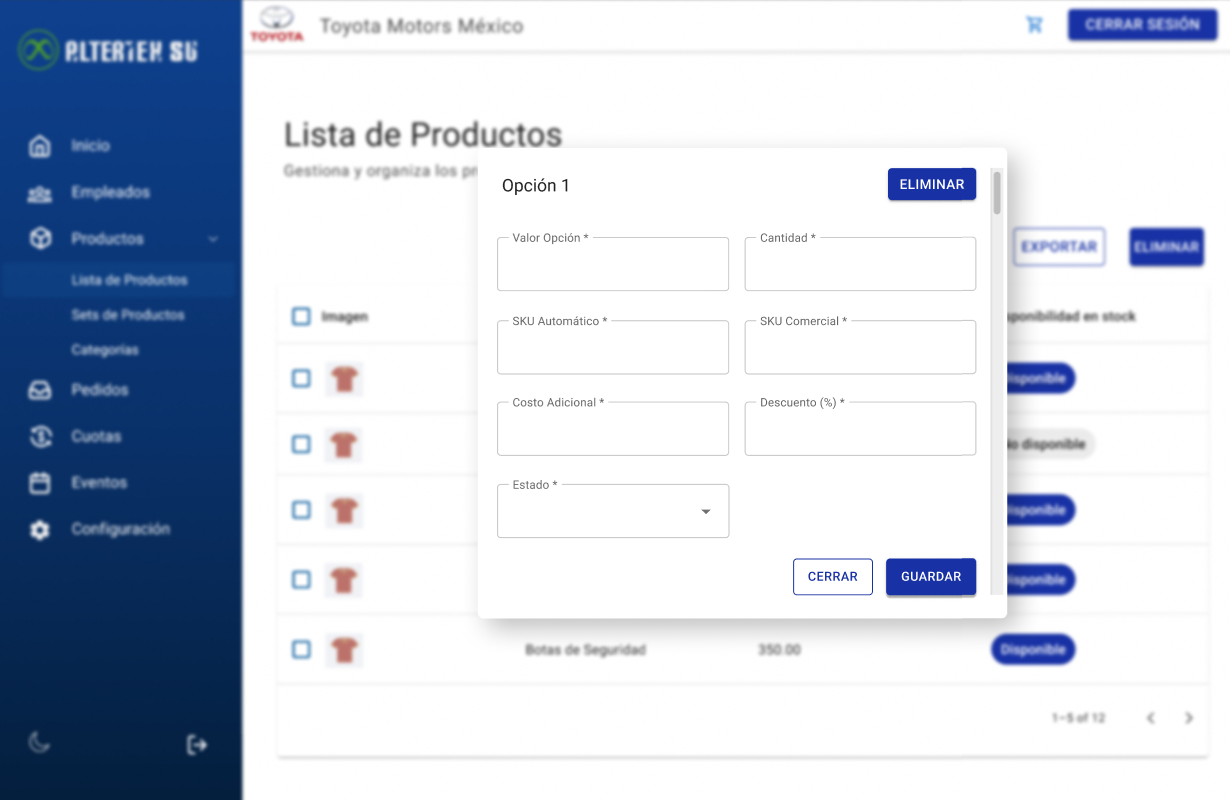The height and width of the screenshot is (800, 1230).
Task: Go to Cuotas in sidebar
Action: [x=96, y=437]
